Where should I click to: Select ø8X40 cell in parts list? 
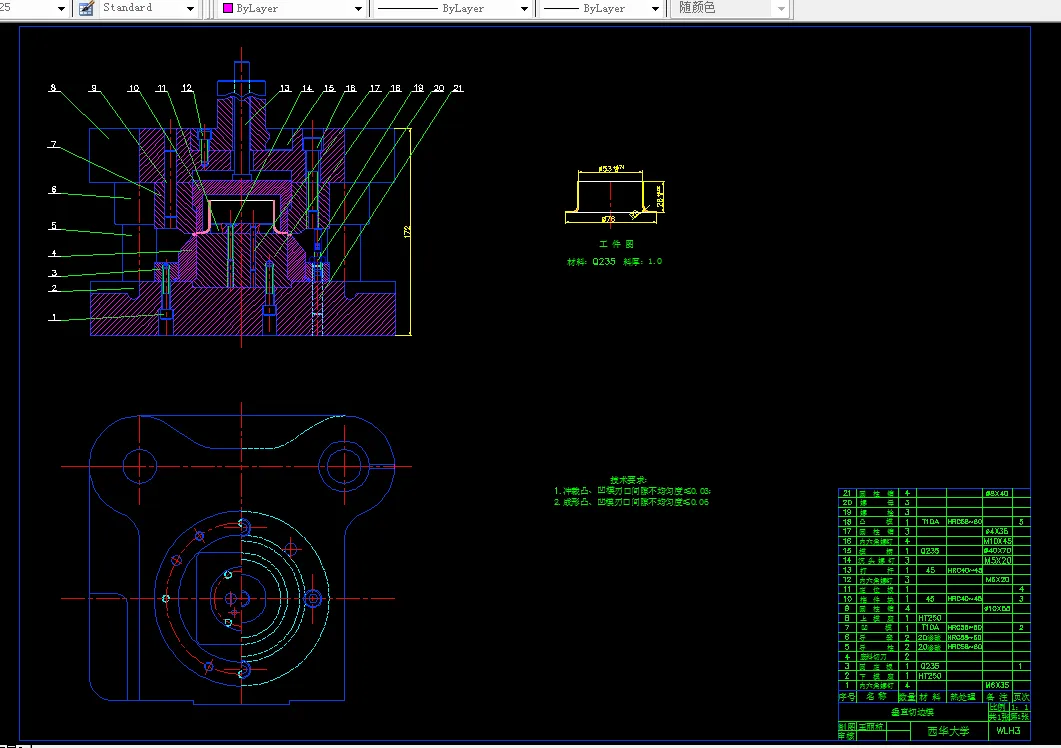click(997, 493)
